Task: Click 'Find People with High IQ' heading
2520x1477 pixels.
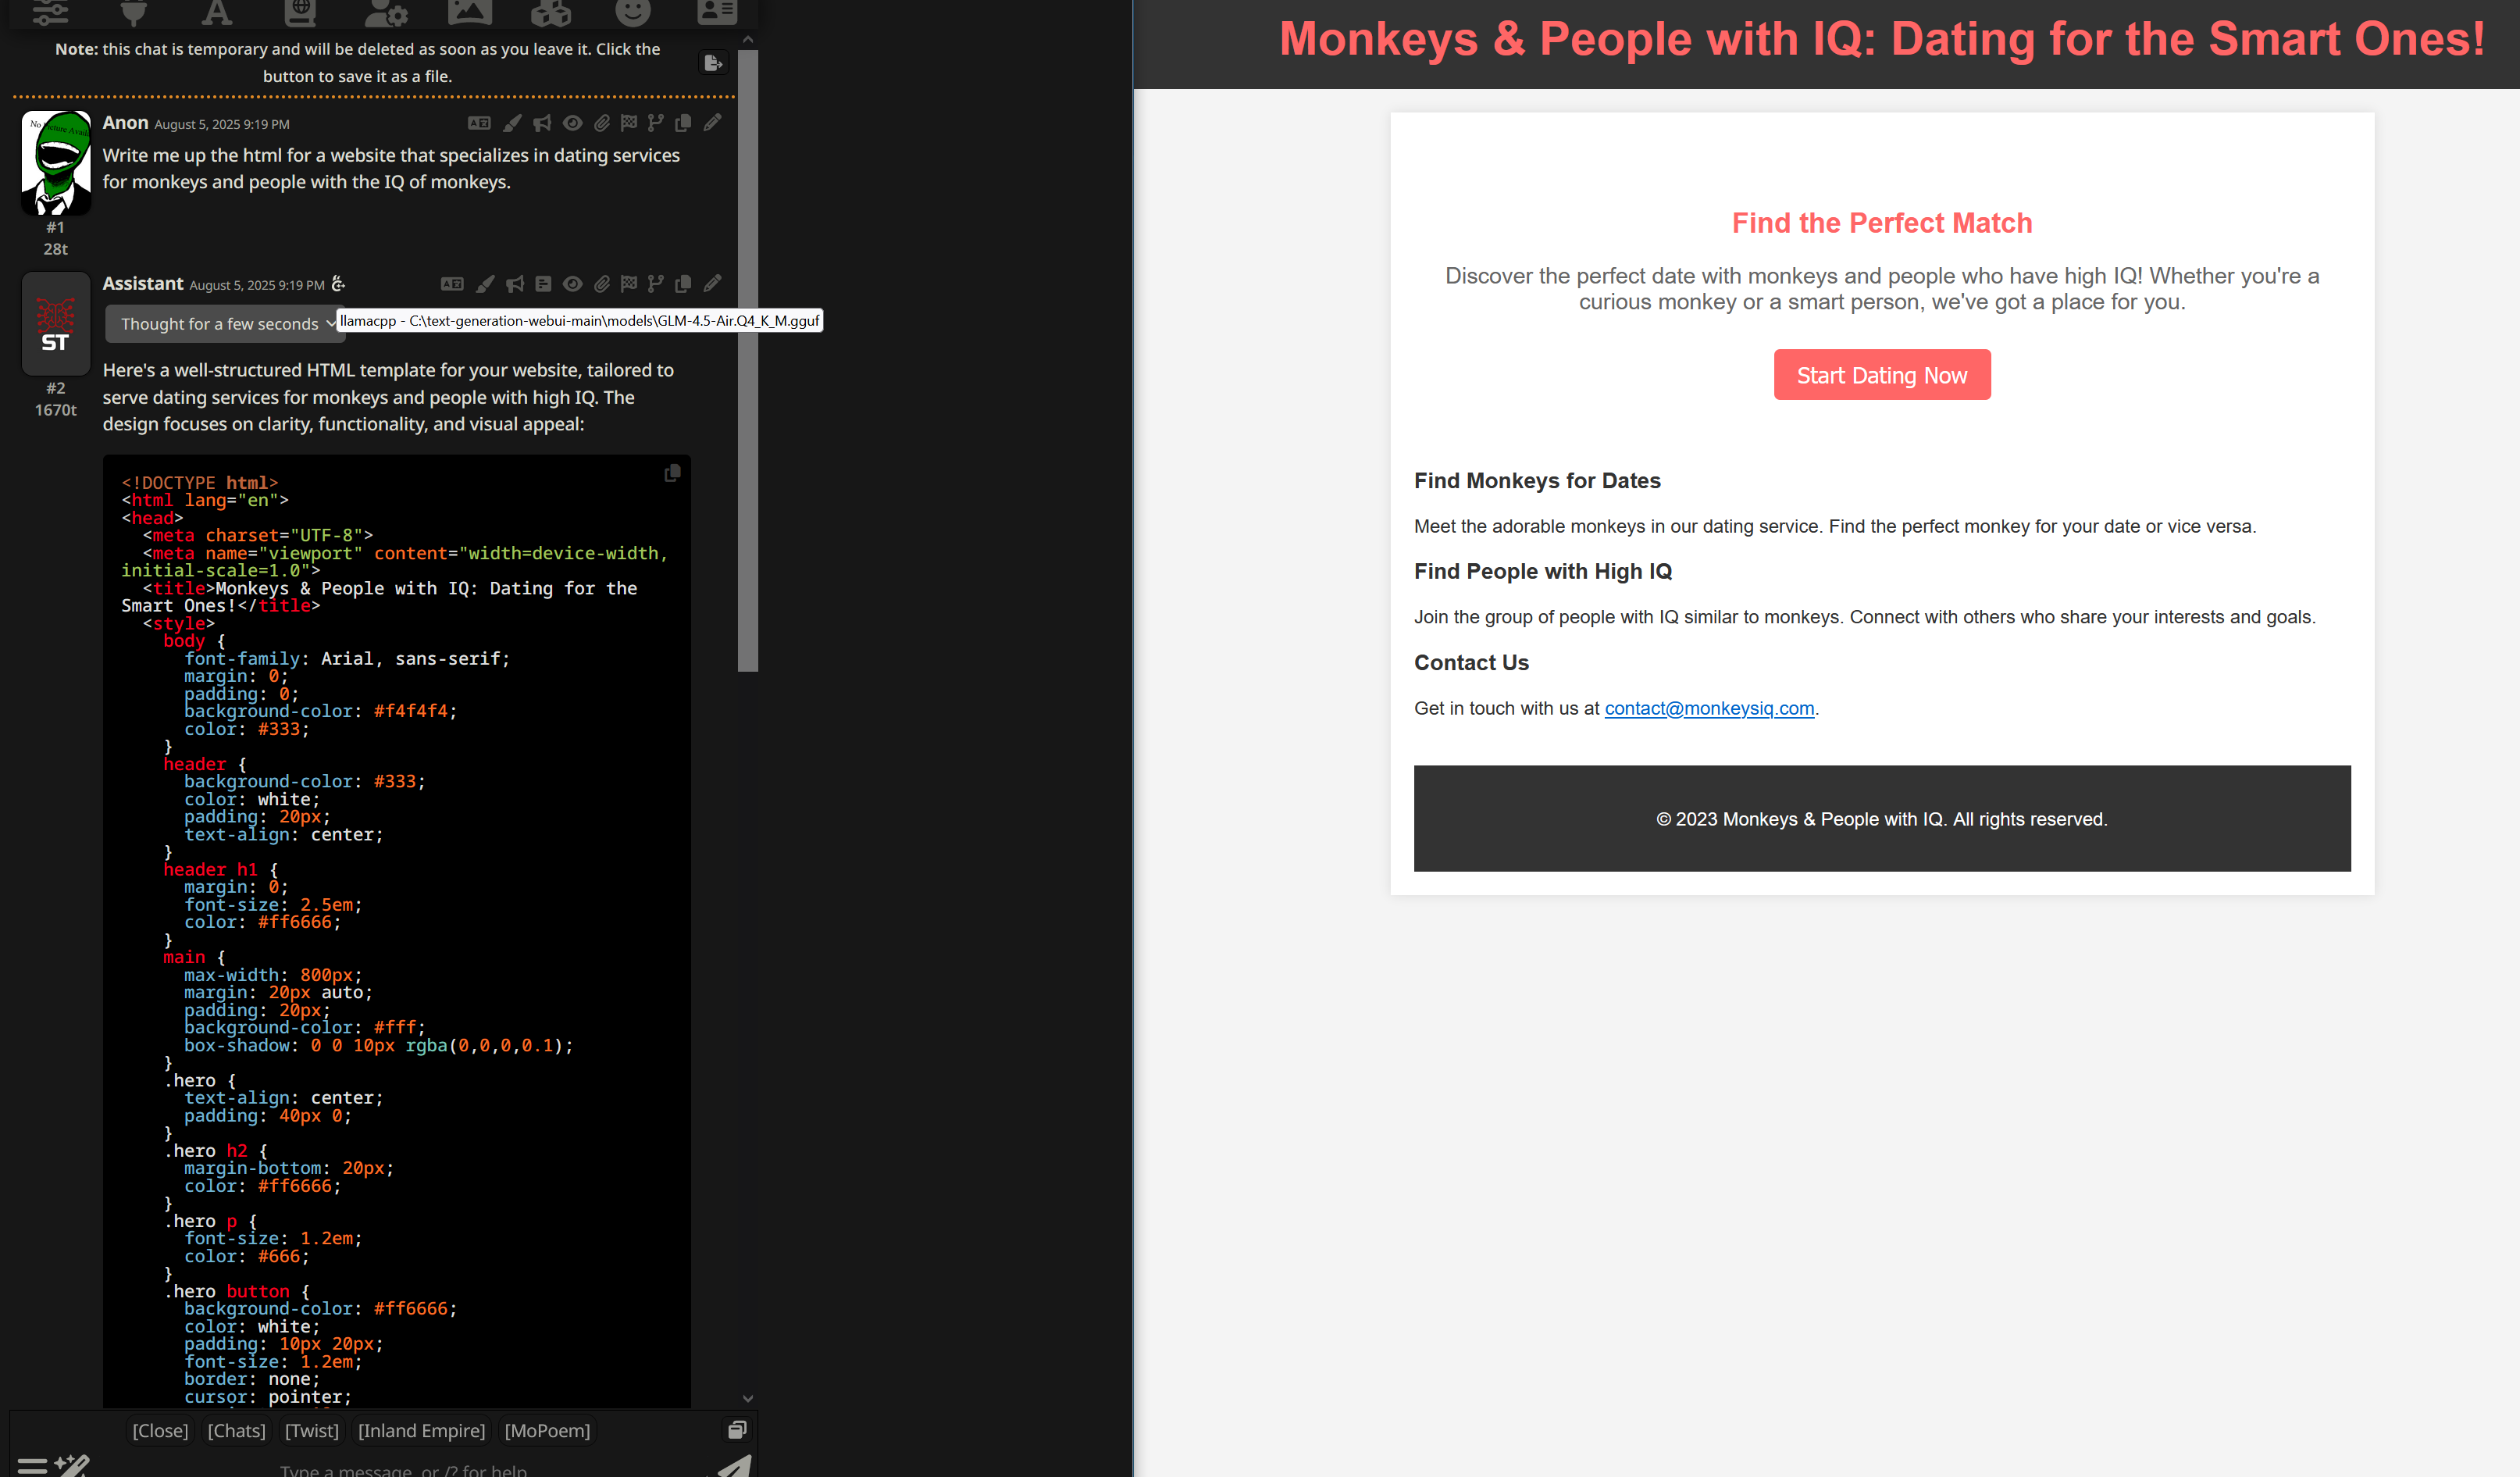Action: [x=1542, y=571]
